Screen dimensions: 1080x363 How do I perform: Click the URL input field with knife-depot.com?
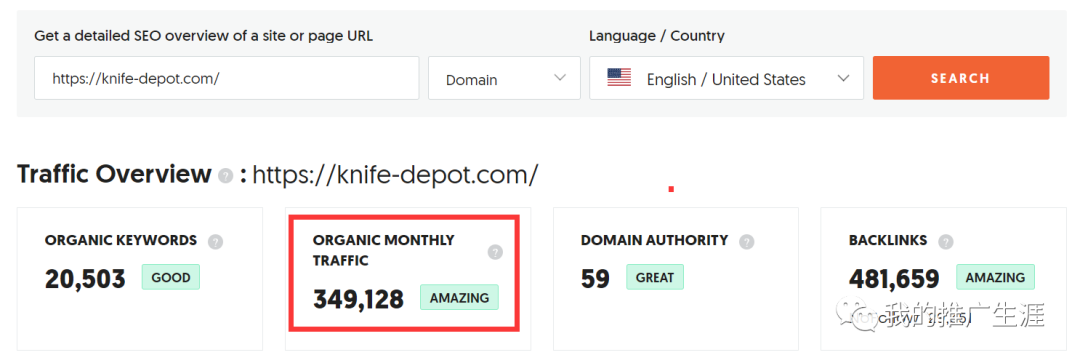[x=227, y=78]
